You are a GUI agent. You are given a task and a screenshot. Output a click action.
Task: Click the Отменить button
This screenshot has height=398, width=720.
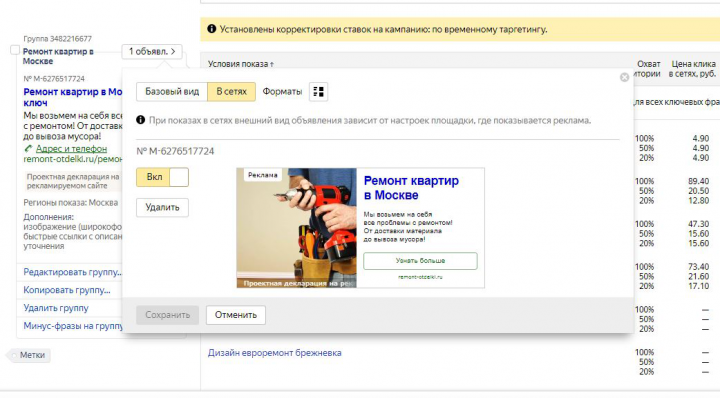pyautogui.click(x=236, y=315)
